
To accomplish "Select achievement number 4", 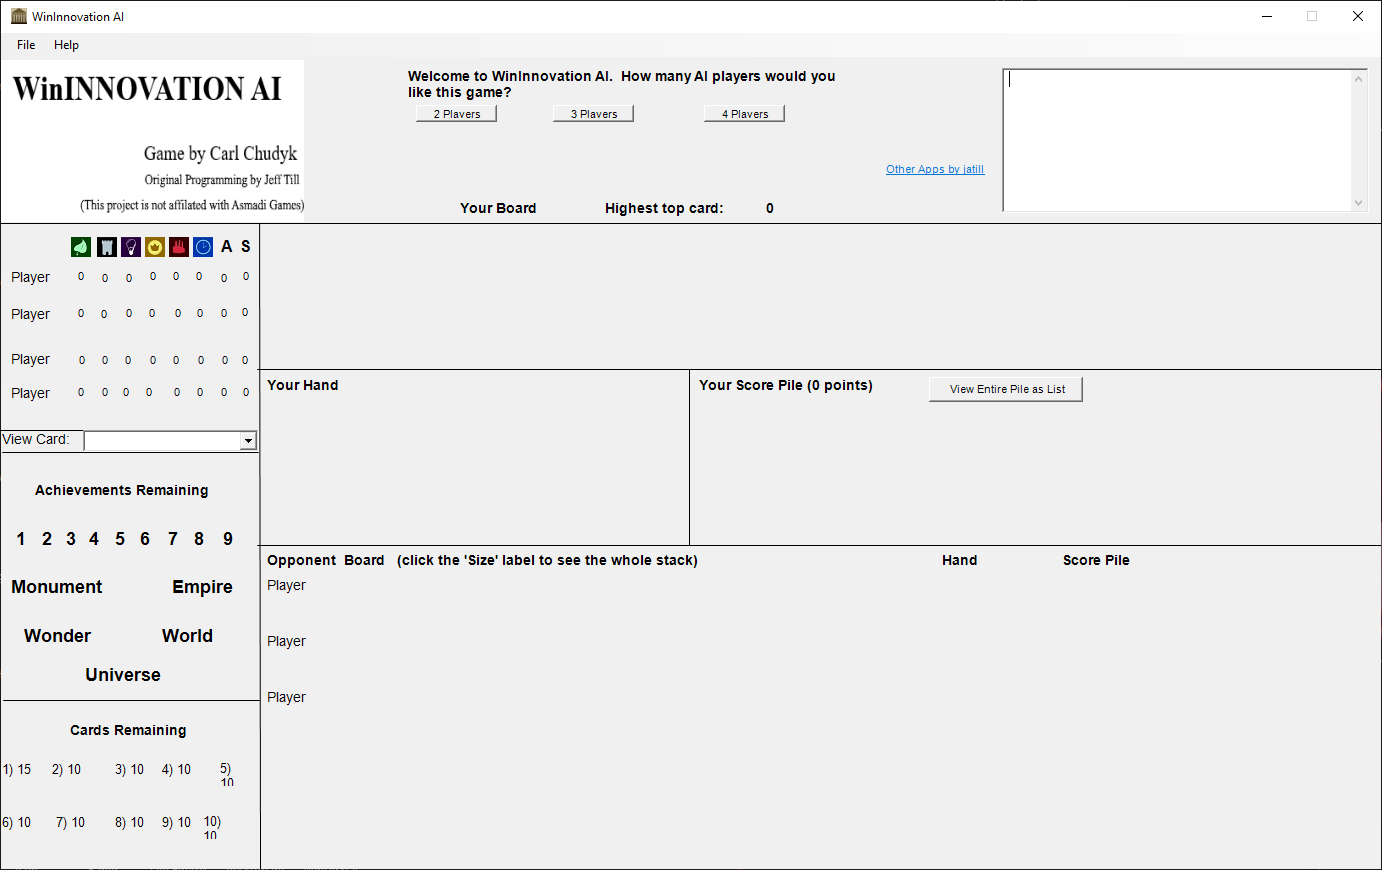I will click(94, 539).
